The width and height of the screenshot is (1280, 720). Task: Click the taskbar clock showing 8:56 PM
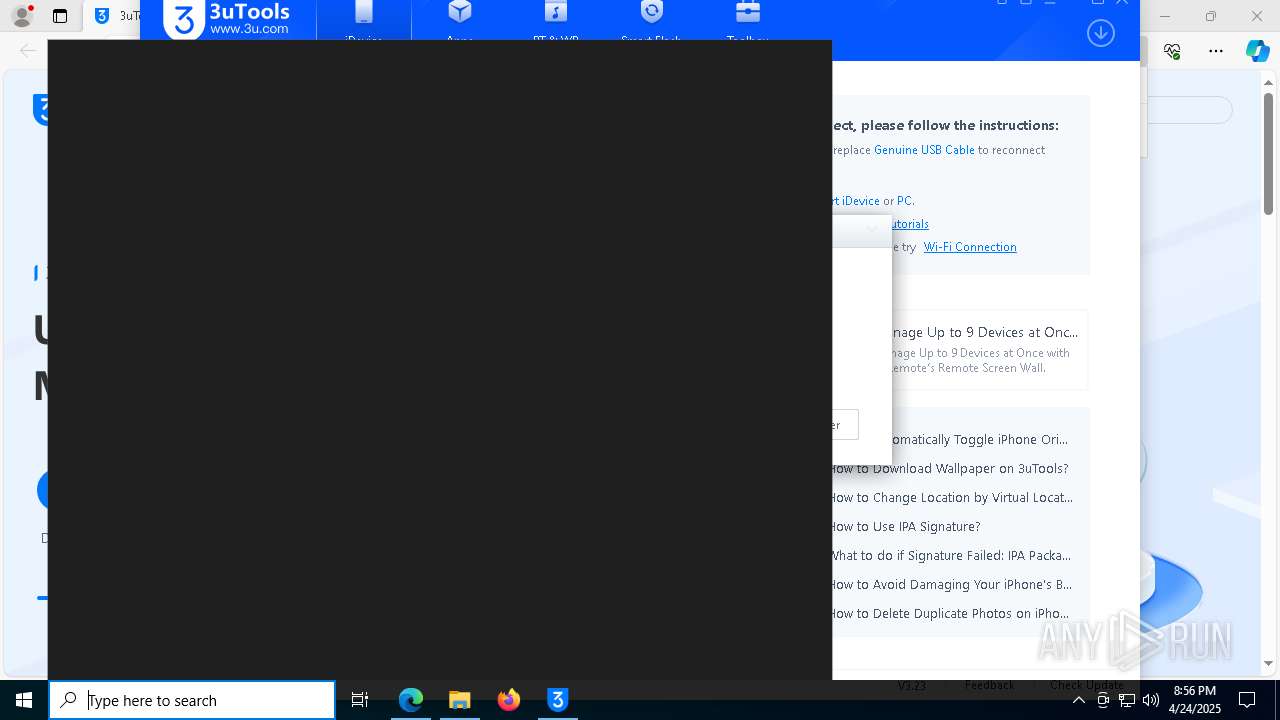[1195, 700]
